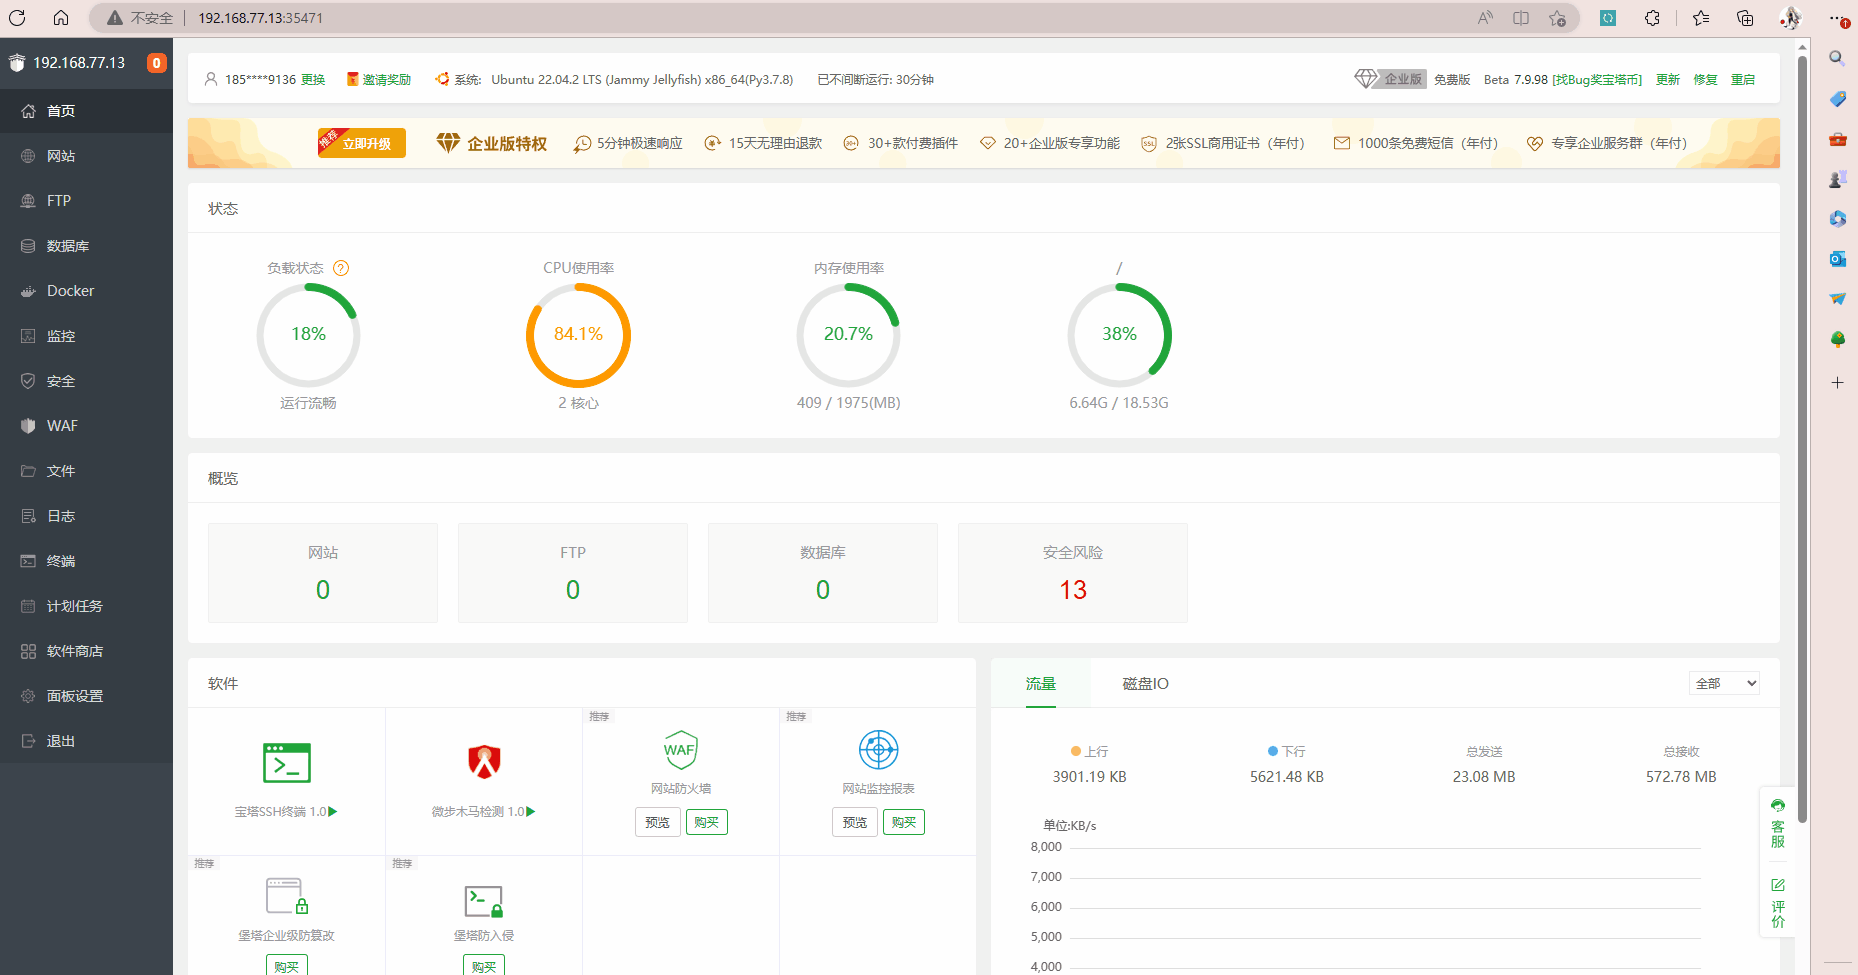Image resolution: width=1858 pixels, height=975 pixels.
Task: Click 购买 under 网站监控报表
Action: coord(904,822)
